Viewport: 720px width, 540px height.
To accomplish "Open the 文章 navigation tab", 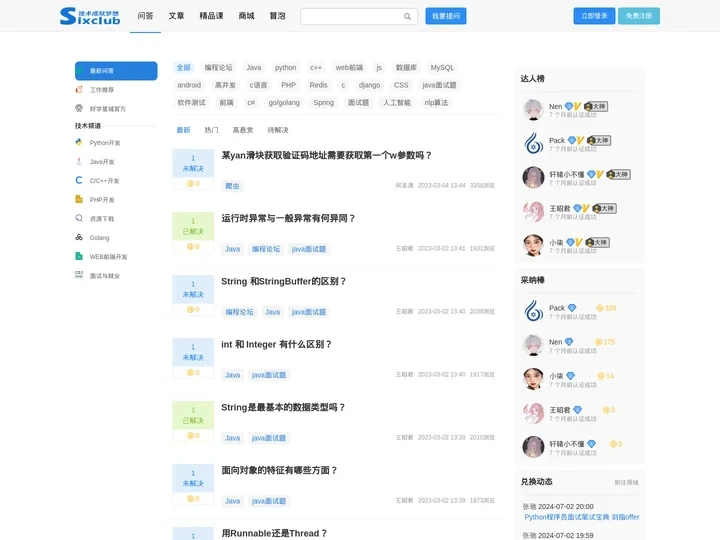I will pyautogui.click(x=176, y=16).
